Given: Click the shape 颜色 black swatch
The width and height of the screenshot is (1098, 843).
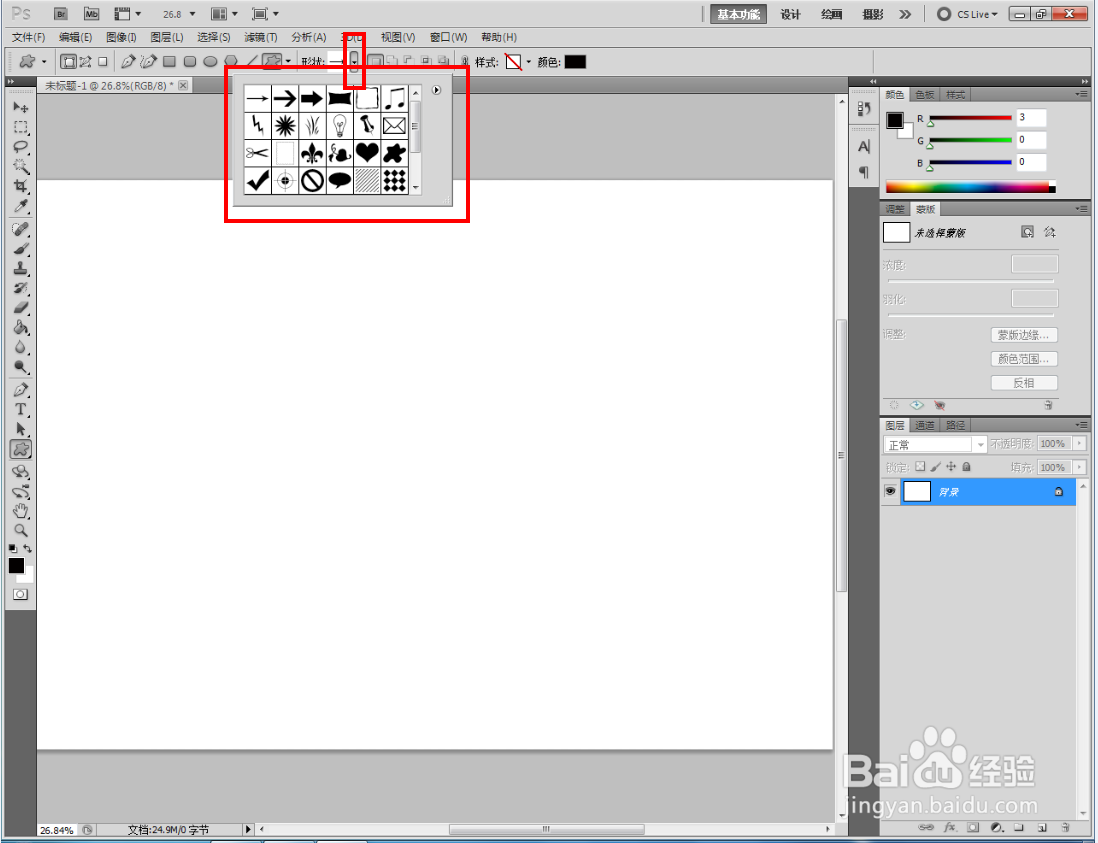Looking at the screenshot, I should click(x=575, y=62).
